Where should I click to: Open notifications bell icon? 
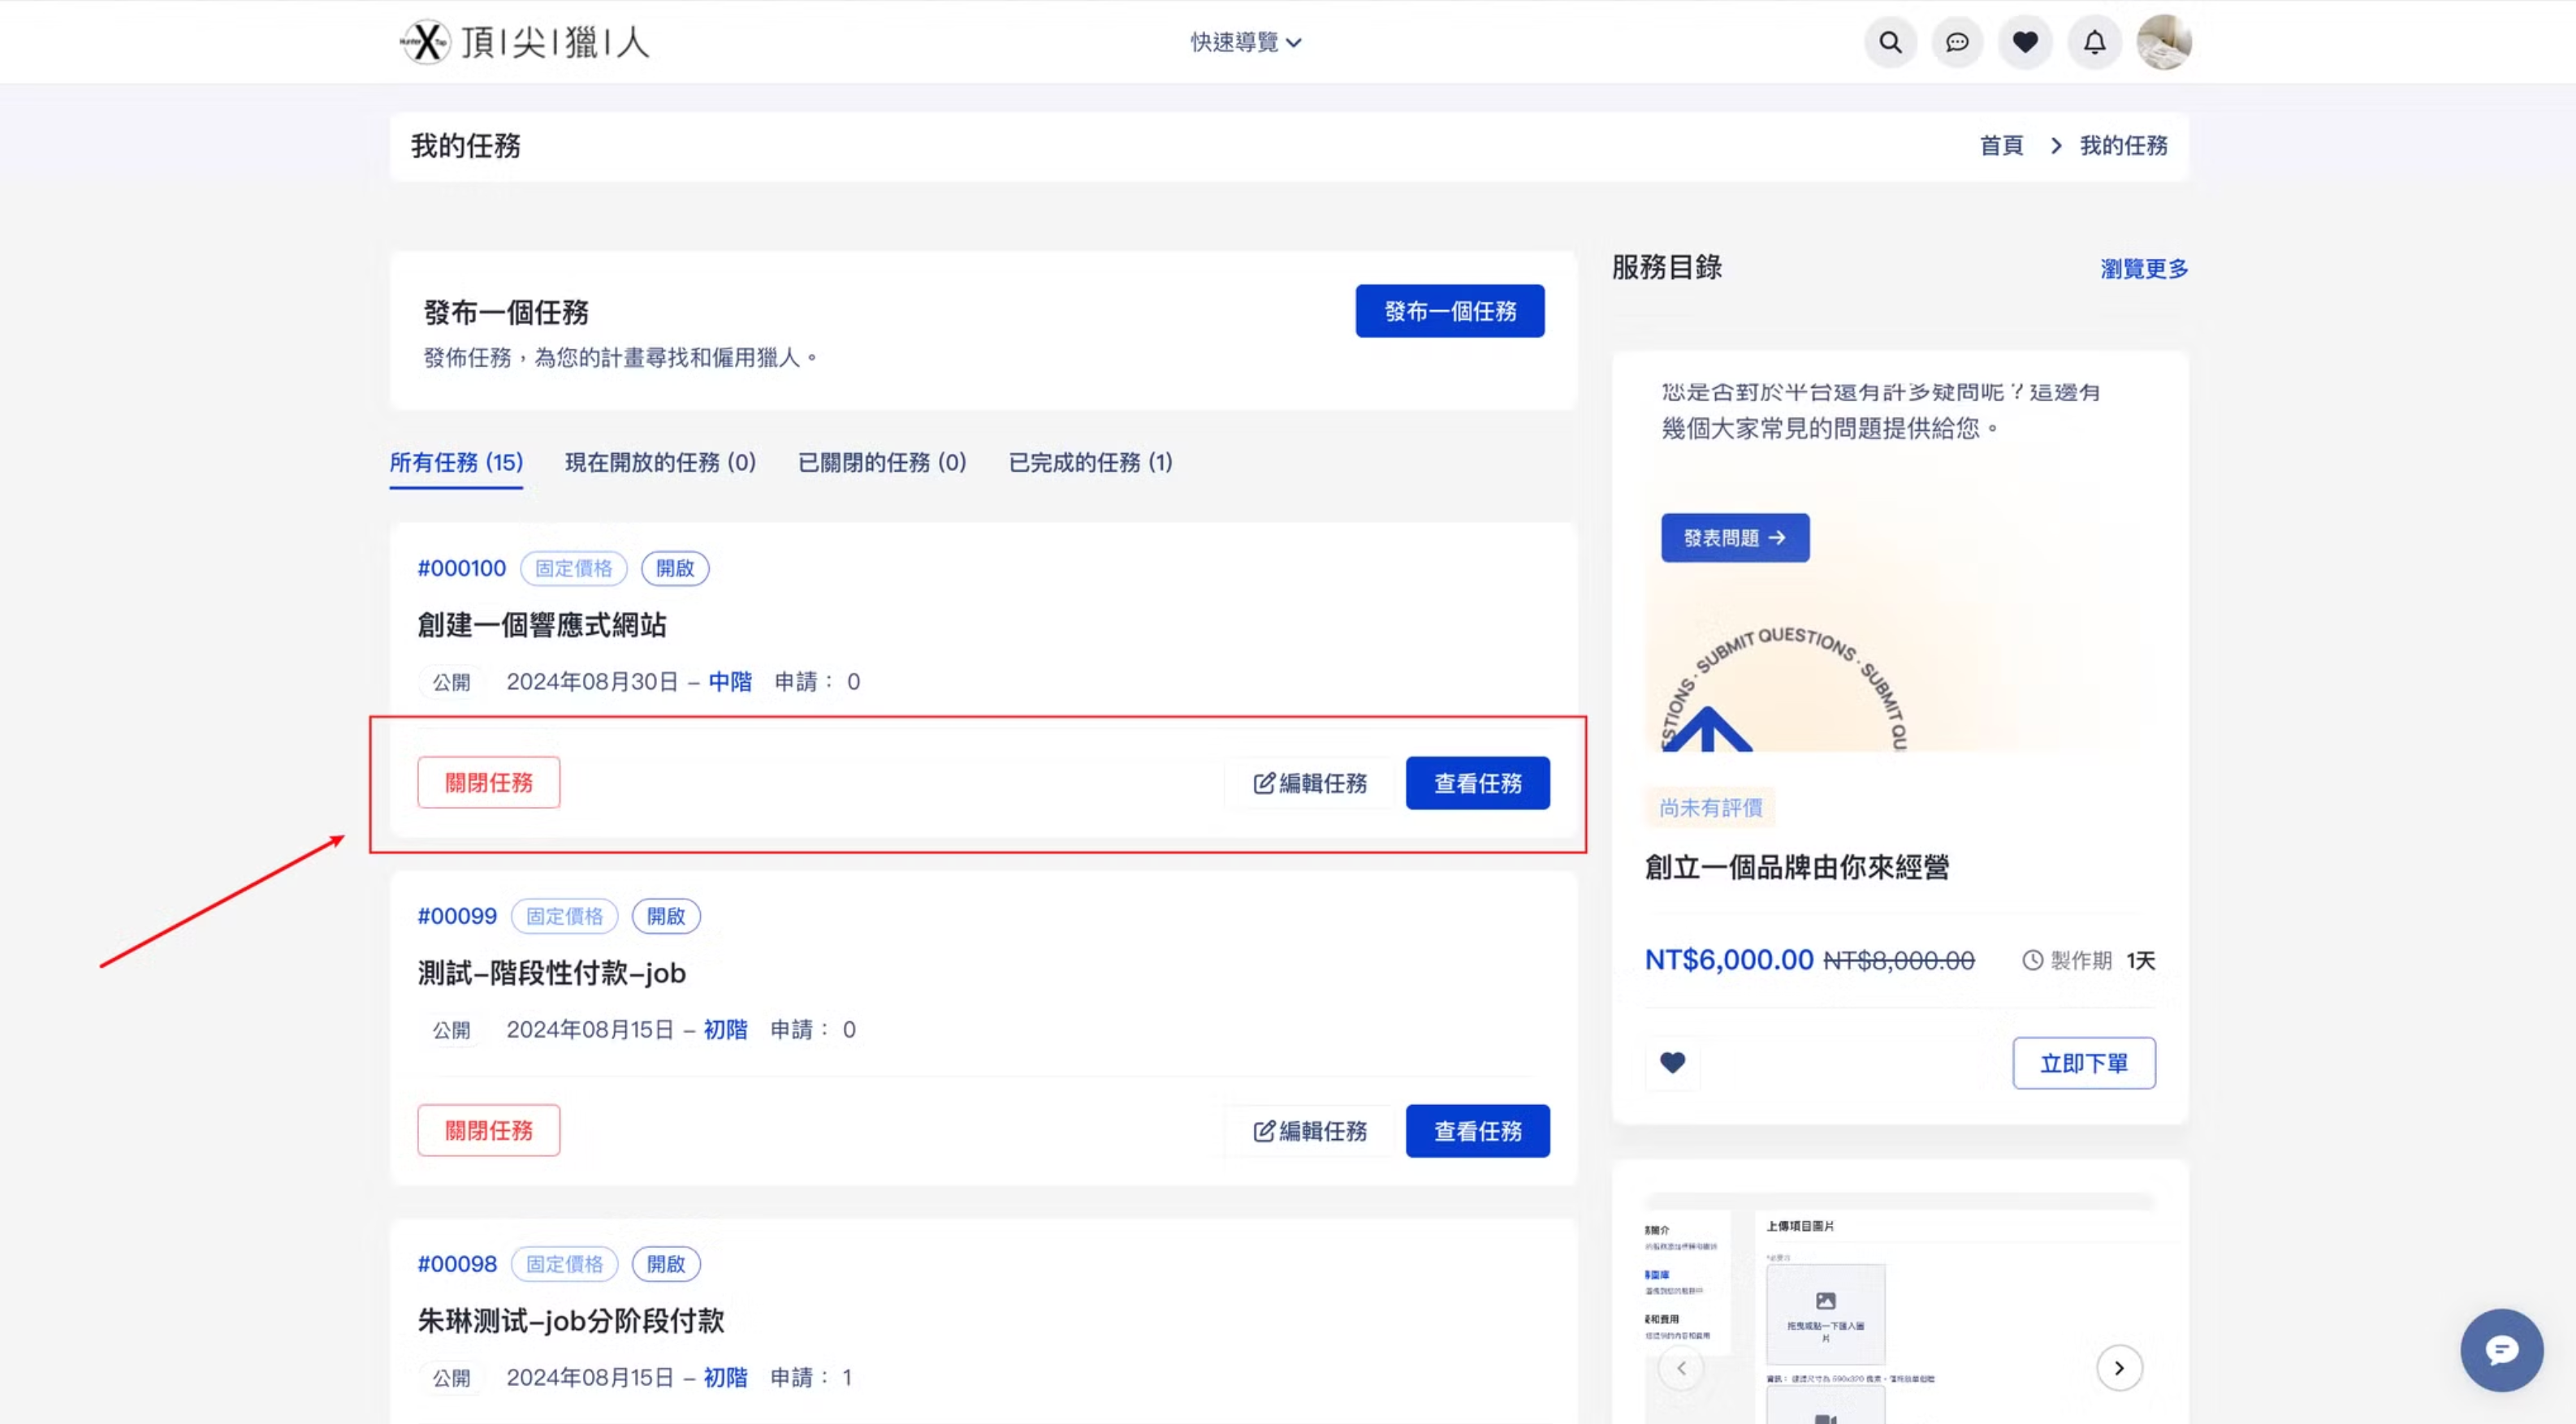coord(2094,42)
